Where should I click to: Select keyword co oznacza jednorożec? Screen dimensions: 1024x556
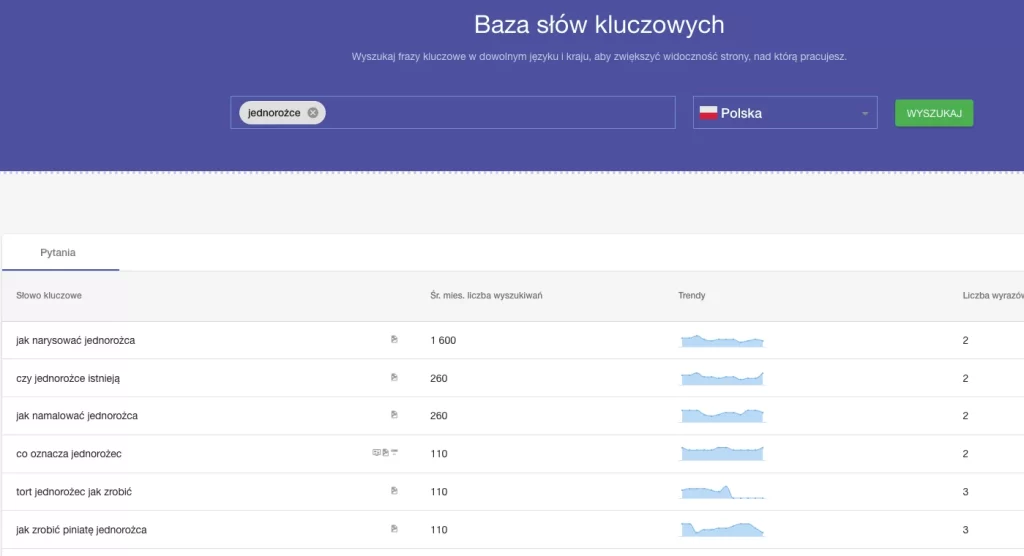click(69, 453)
